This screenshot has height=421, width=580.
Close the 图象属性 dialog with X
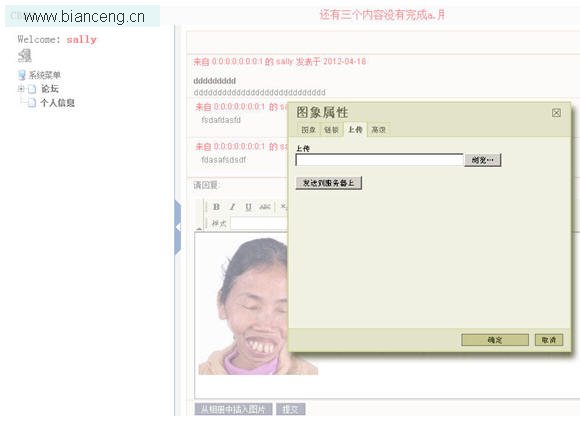556,113
